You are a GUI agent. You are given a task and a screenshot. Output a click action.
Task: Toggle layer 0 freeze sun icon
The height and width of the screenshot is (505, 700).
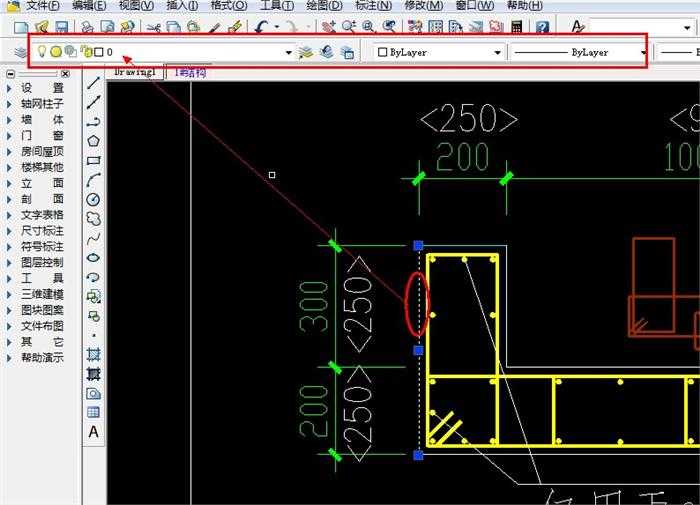[x=56, y=52]
